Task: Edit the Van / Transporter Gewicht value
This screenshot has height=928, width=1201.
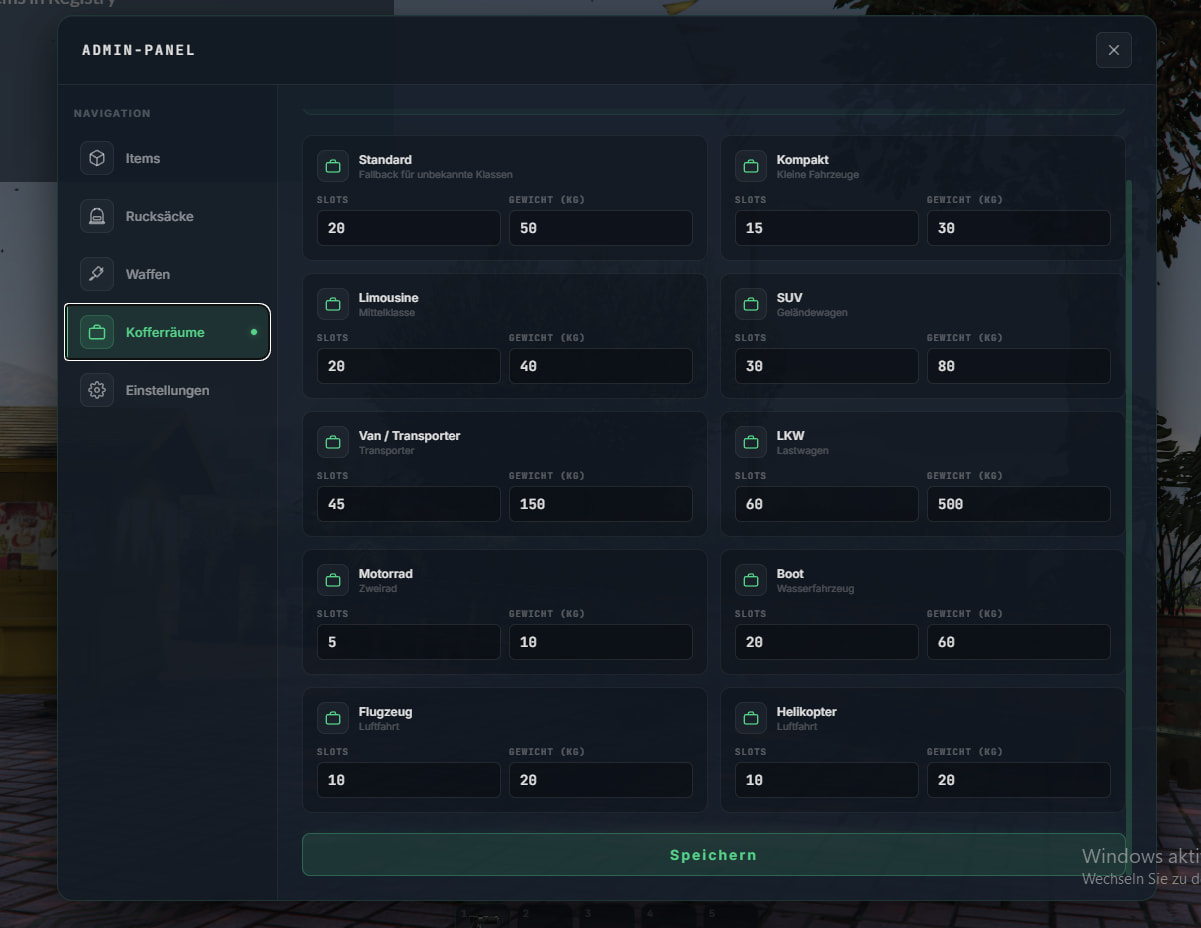Action: point(601,504)
